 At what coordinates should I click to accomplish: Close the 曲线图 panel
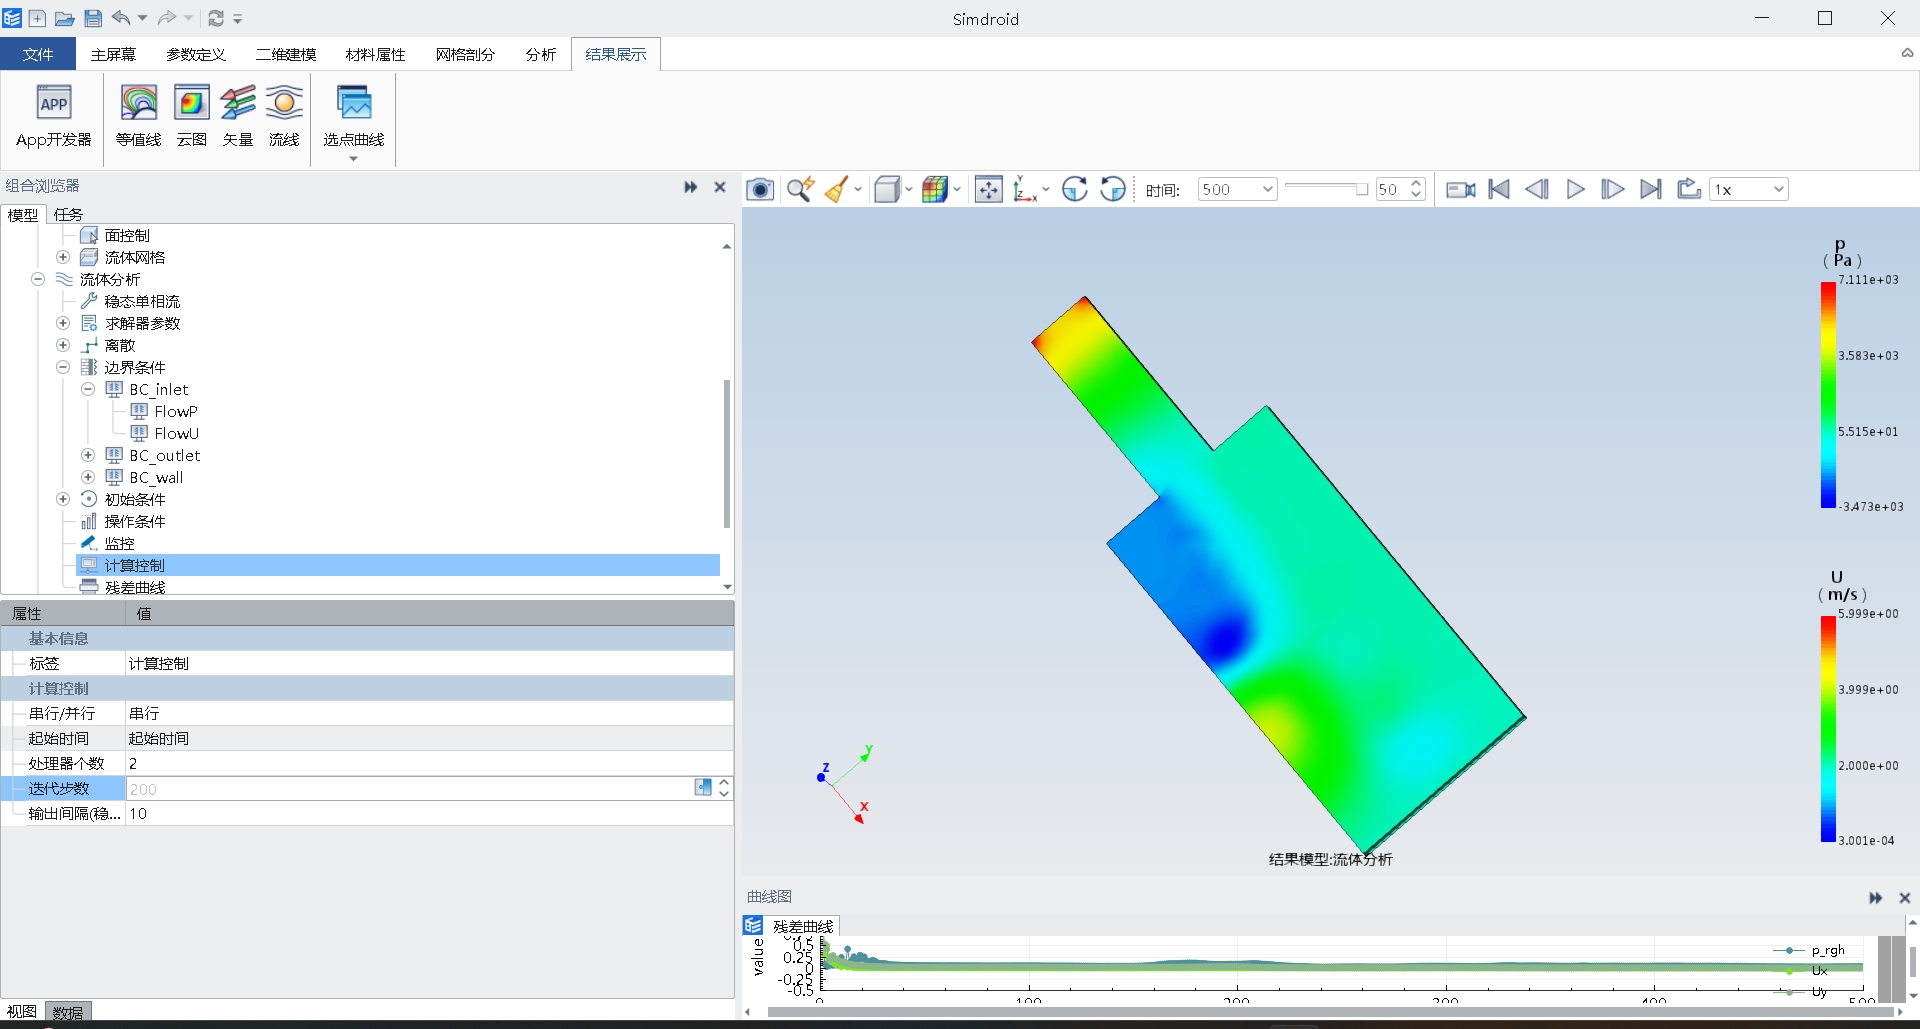click(x=1904, y=898)
